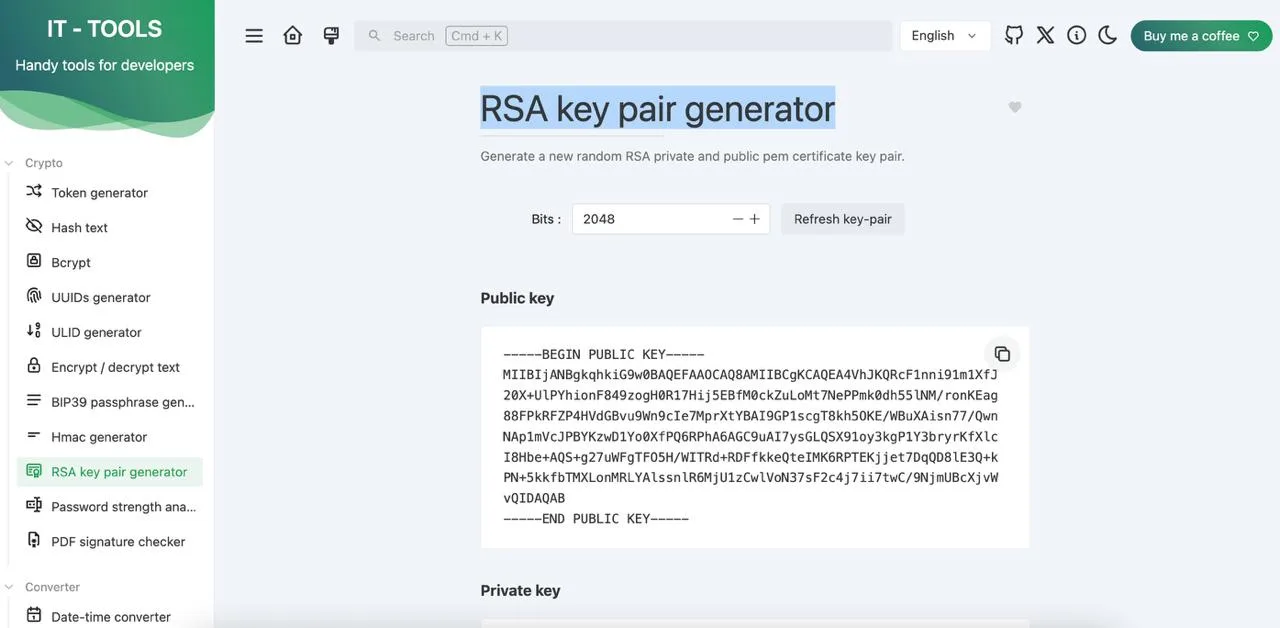
Task: Go to the home page icon
Action: [x=292, y=36]
